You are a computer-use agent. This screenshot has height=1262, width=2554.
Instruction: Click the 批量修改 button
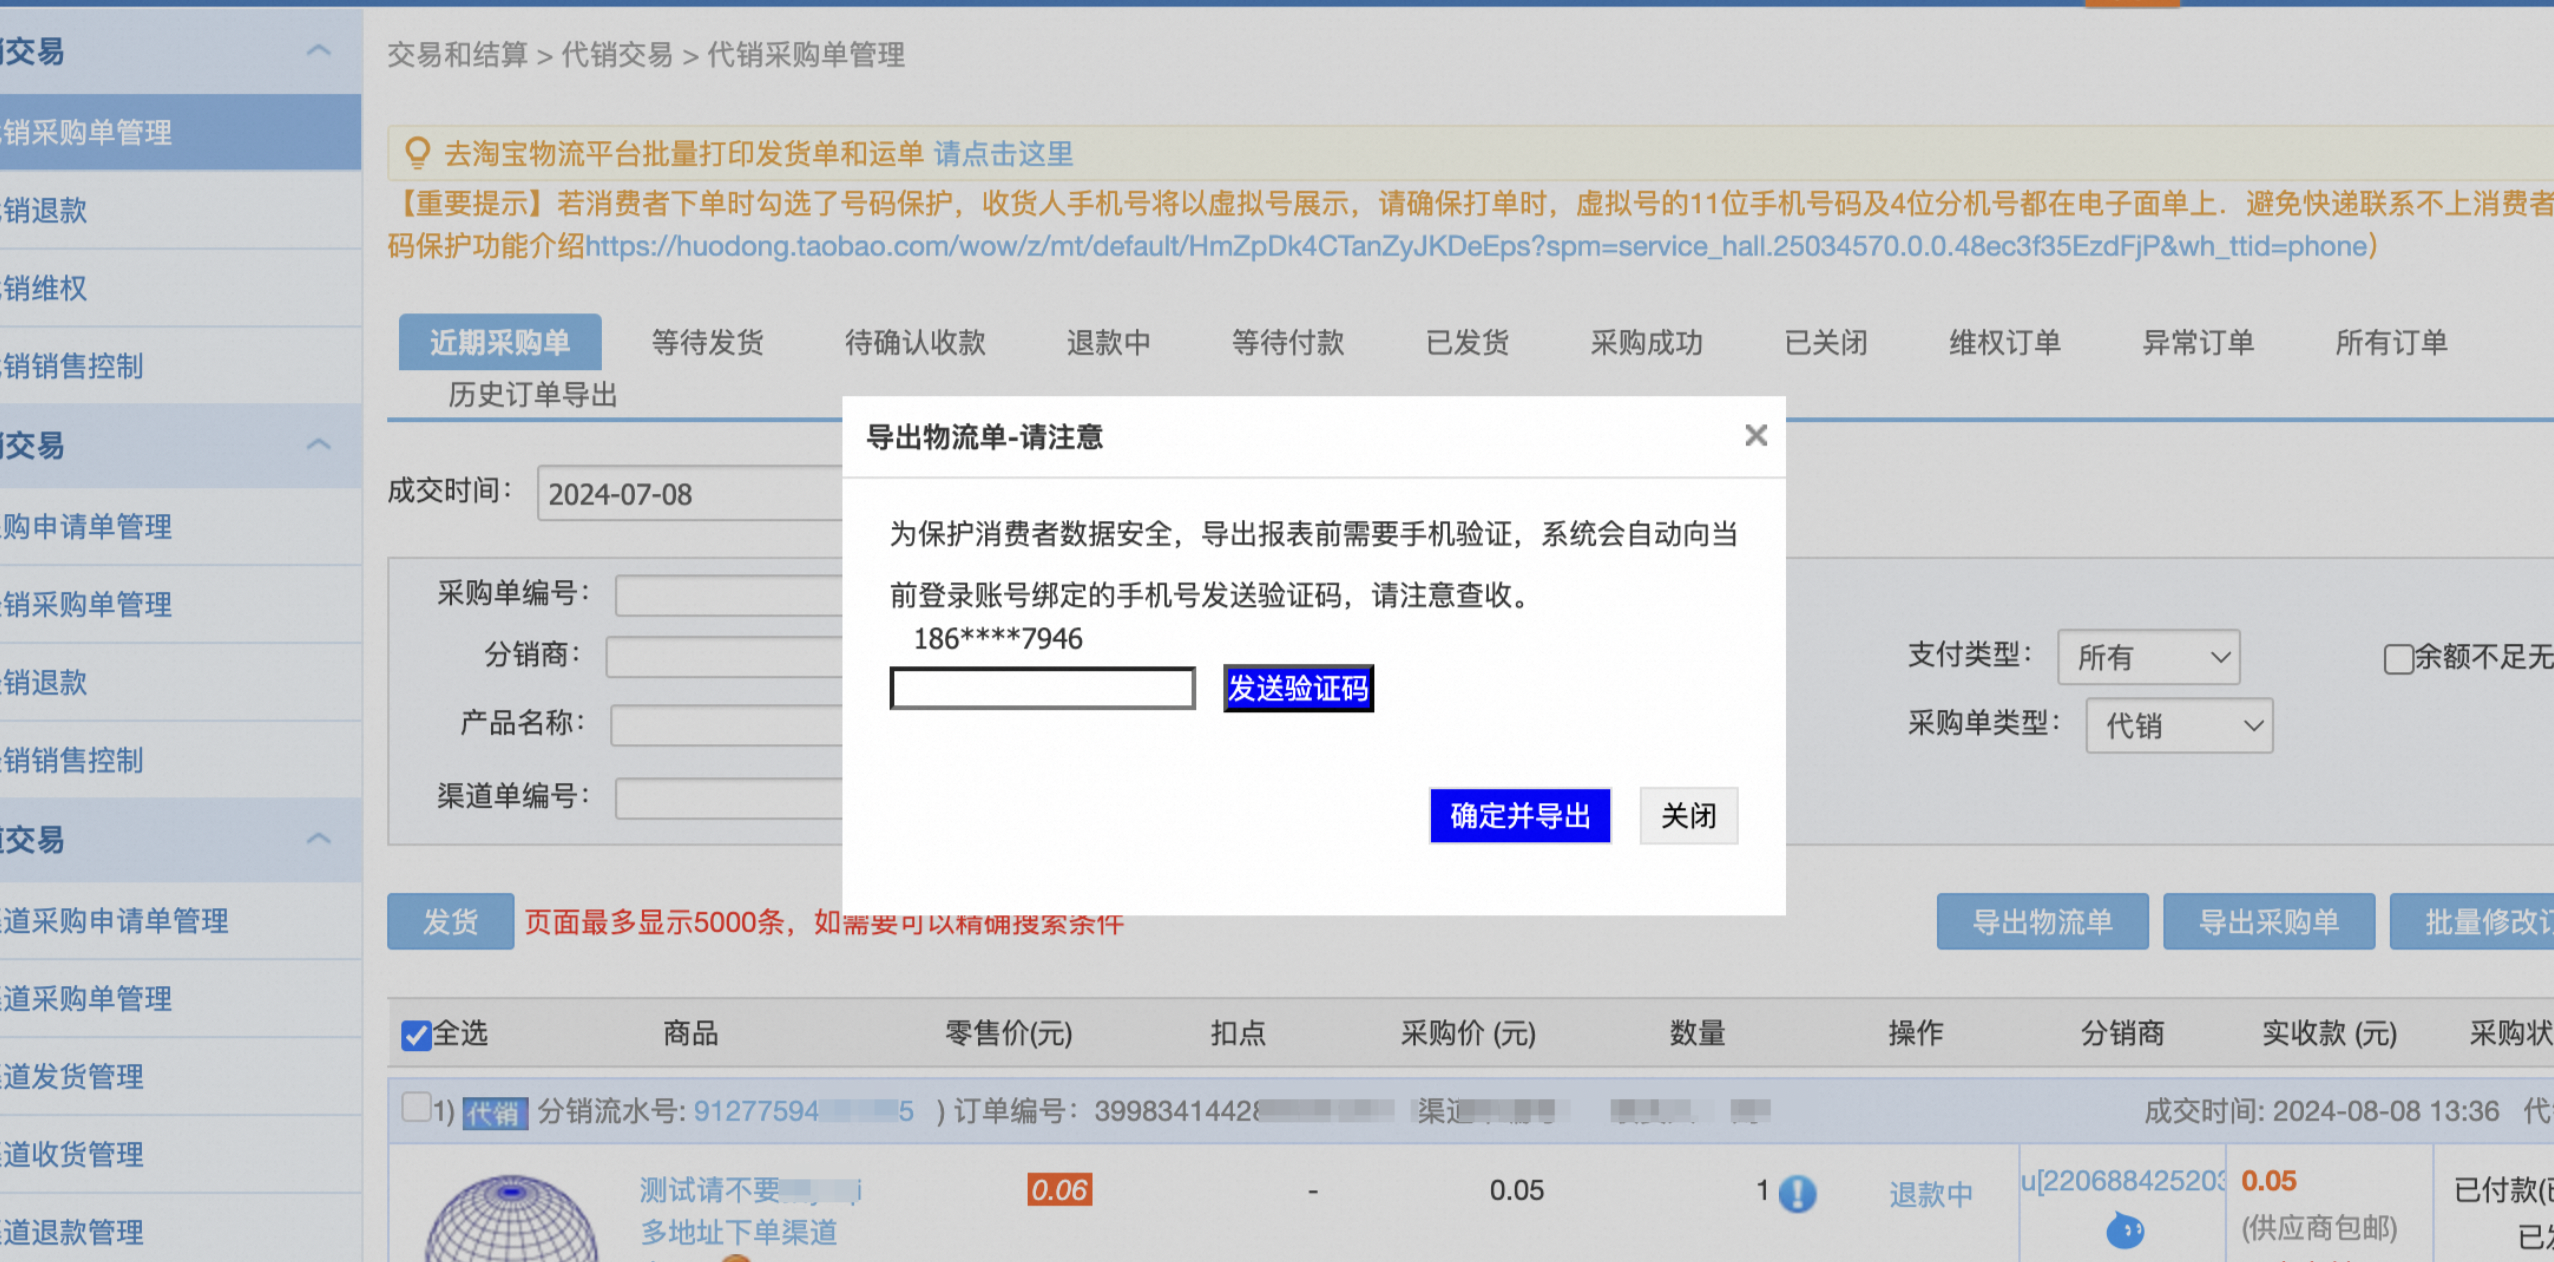pos(2472,921)
